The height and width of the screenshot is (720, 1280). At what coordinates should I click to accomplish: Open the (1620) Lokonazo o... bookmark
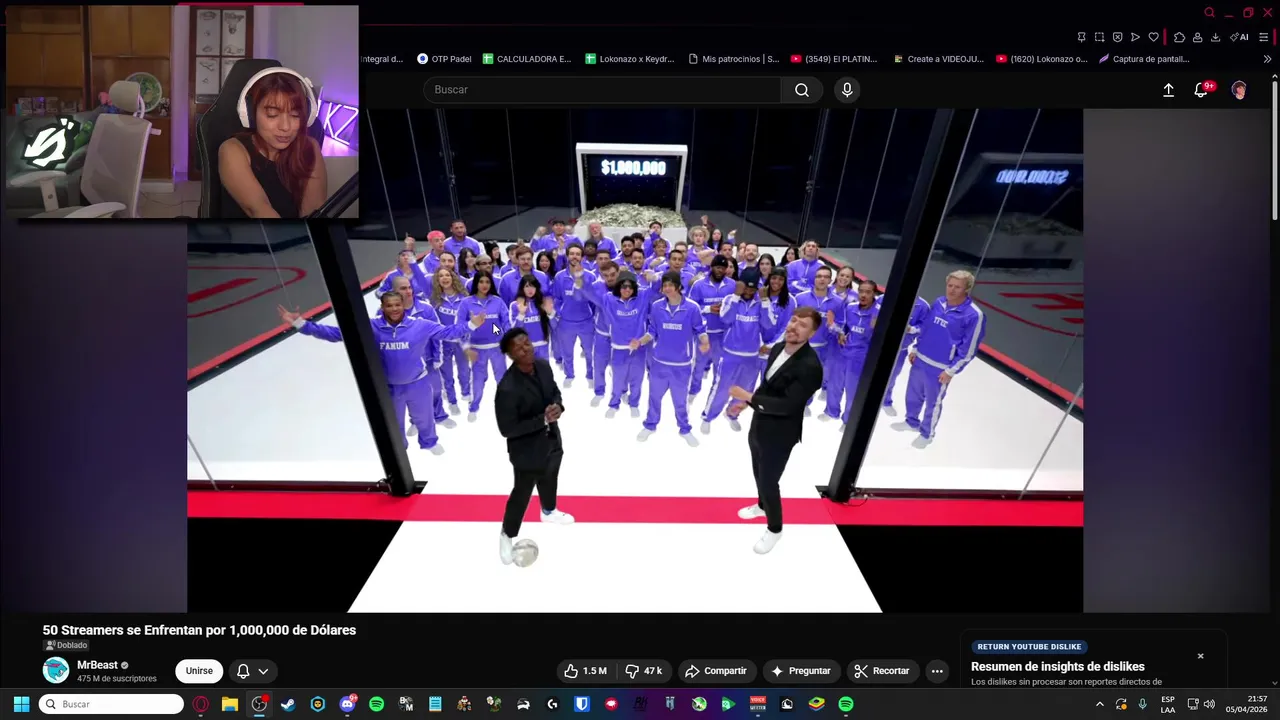(x=1042, y=59)
